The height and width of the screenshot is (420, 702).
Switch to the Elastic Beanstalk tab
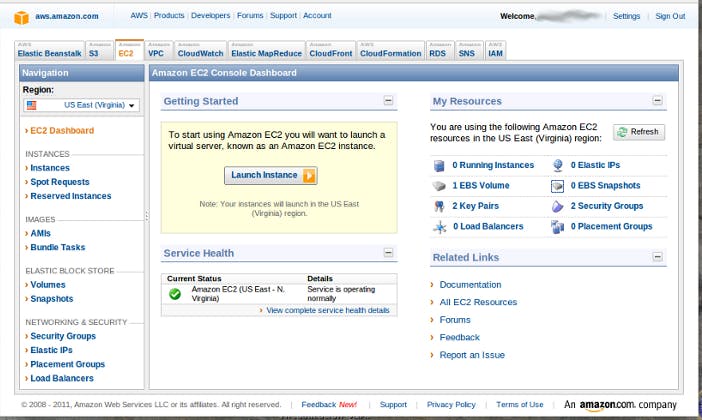click(x=50, y=50)
